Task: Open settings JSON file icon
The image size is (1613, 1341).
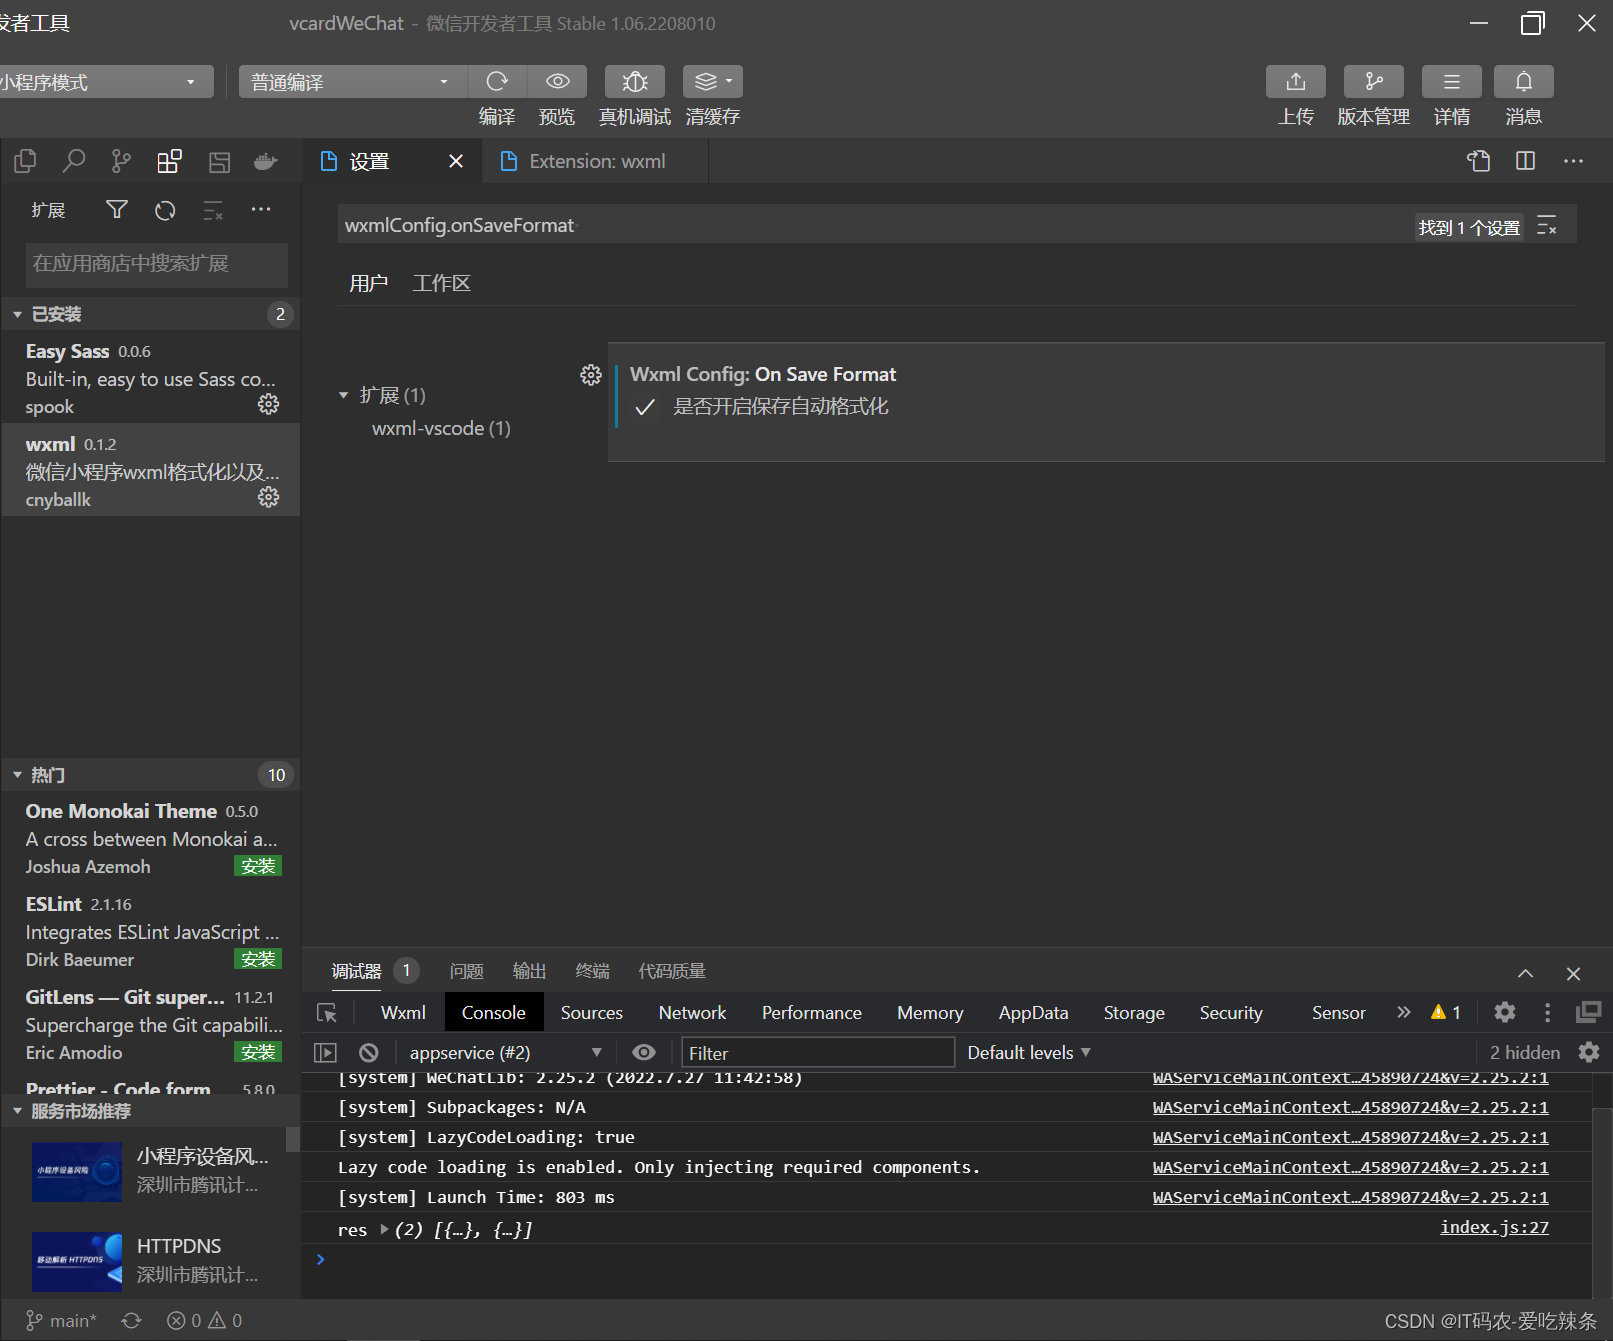Action: point(1478,161)
